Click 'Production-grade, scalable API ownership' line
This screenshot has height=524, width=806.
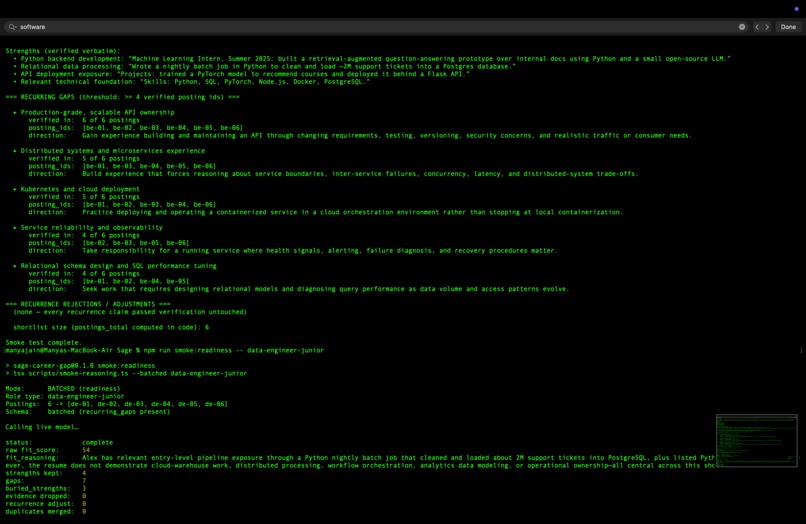click(94, 112)
